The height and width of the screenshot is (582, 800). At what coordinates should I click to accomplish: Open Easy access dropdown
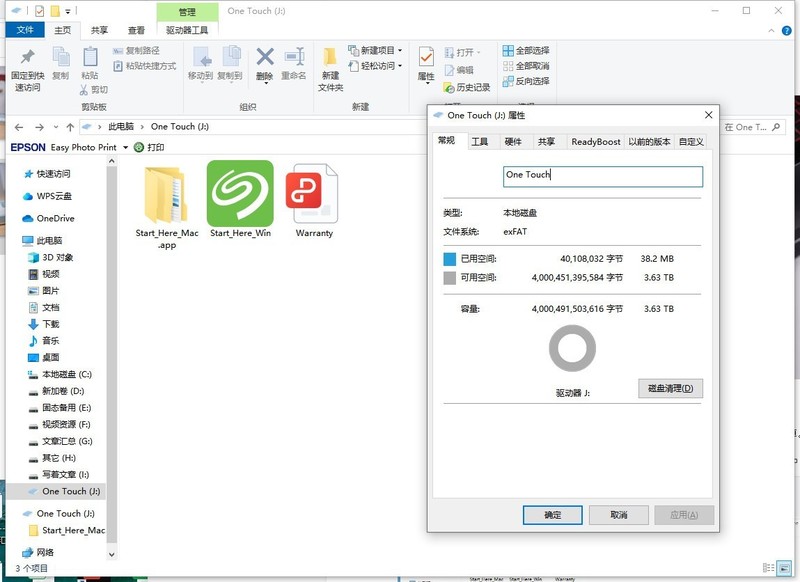376,66
